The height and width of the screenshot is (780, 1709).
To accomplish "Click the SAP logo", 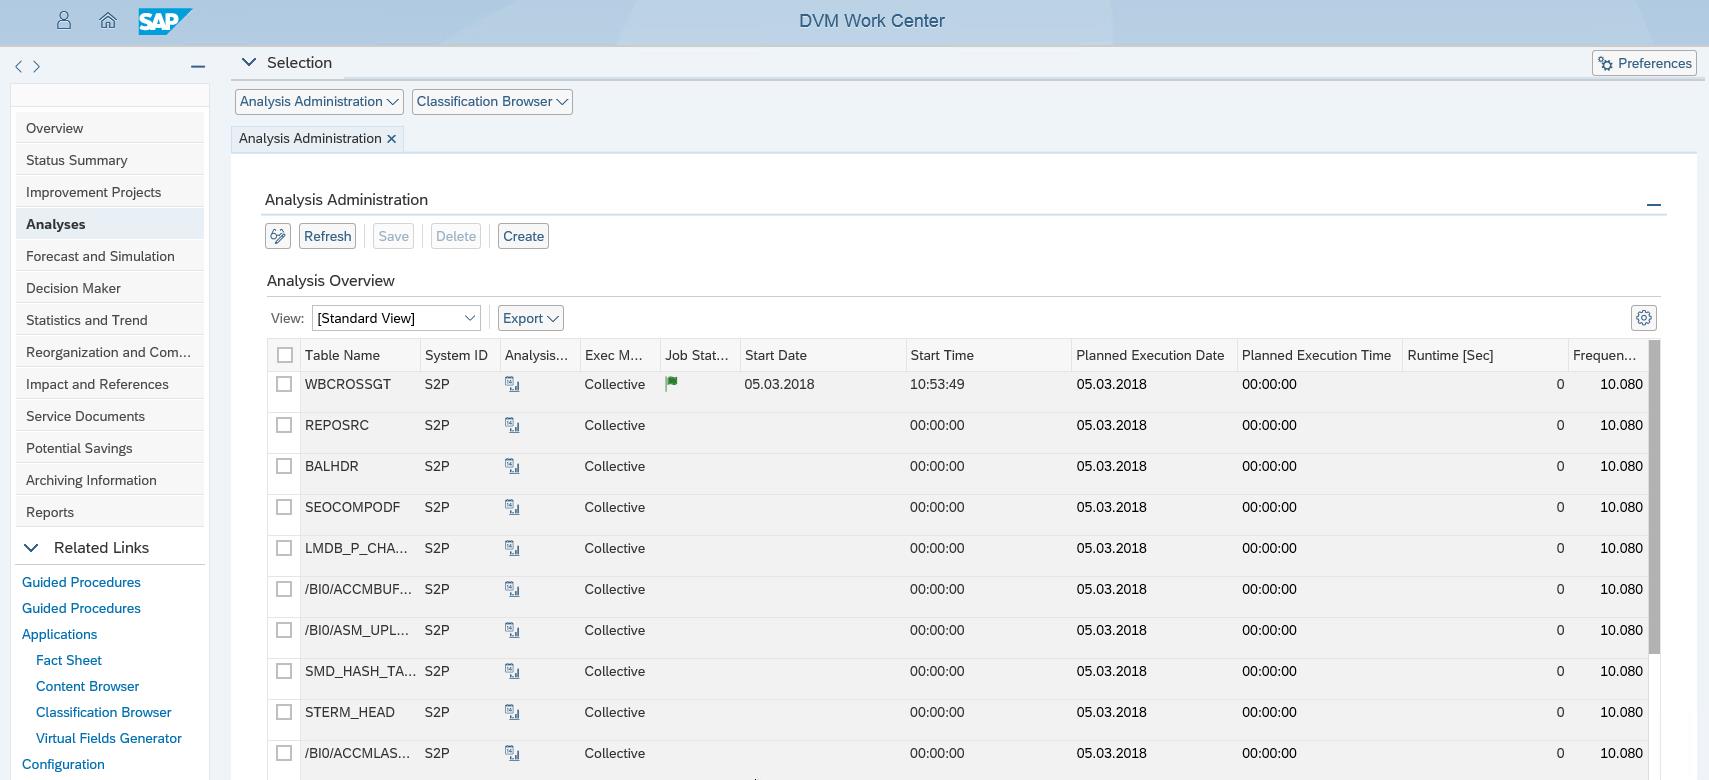I will [x=165, y=21].
